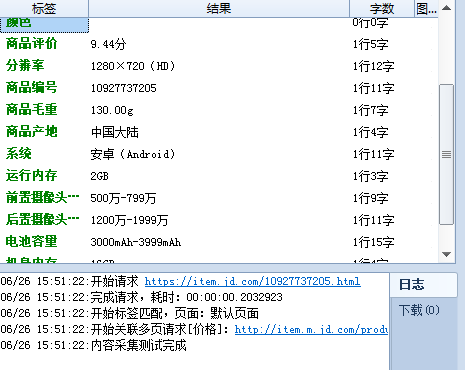This screenshot has width=465, height=370.
Task: Click the 标签 column header
Action: (44, 8)
